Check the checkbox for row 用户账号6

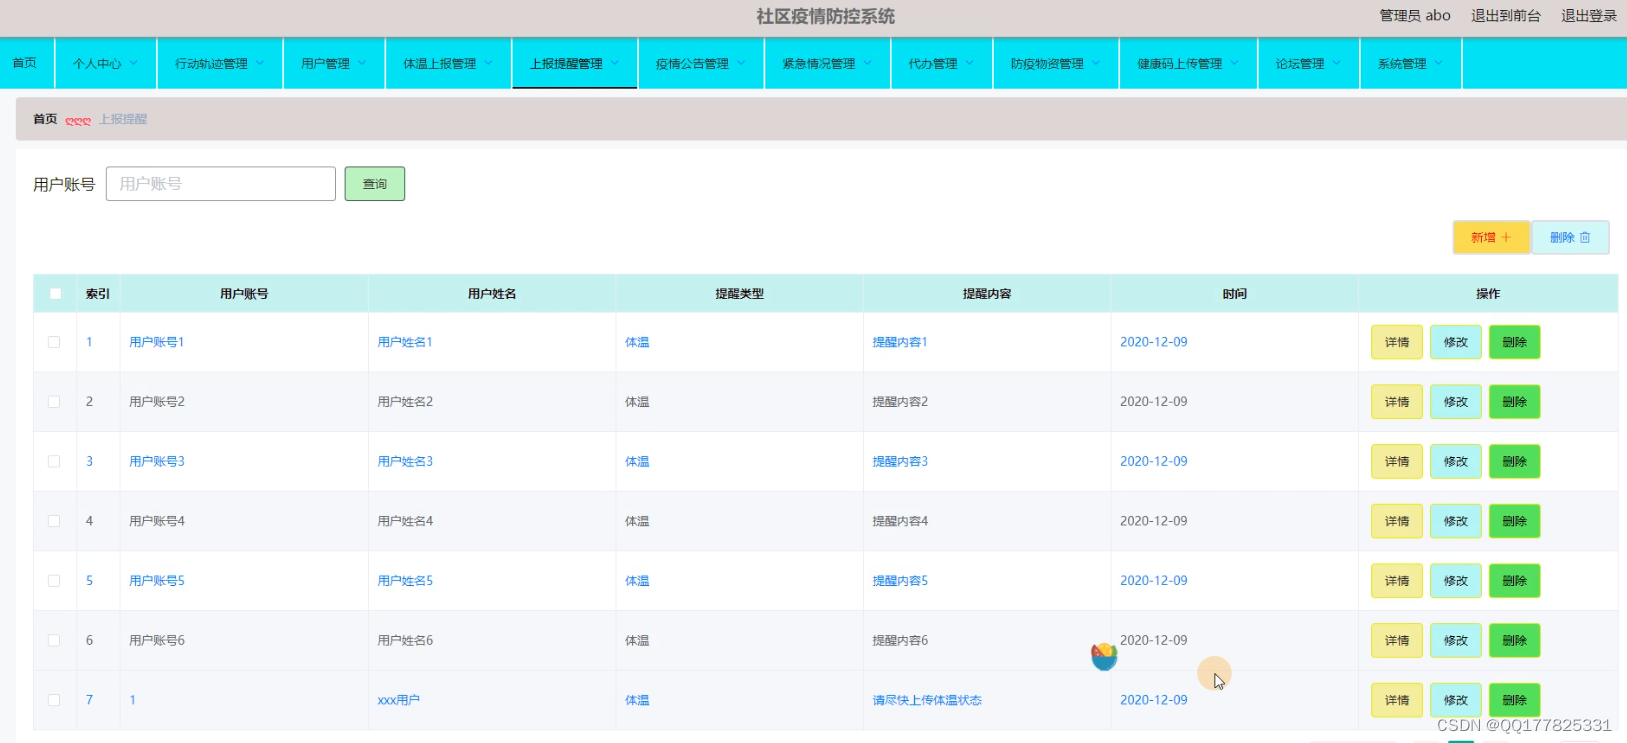(x=54, y=641)
